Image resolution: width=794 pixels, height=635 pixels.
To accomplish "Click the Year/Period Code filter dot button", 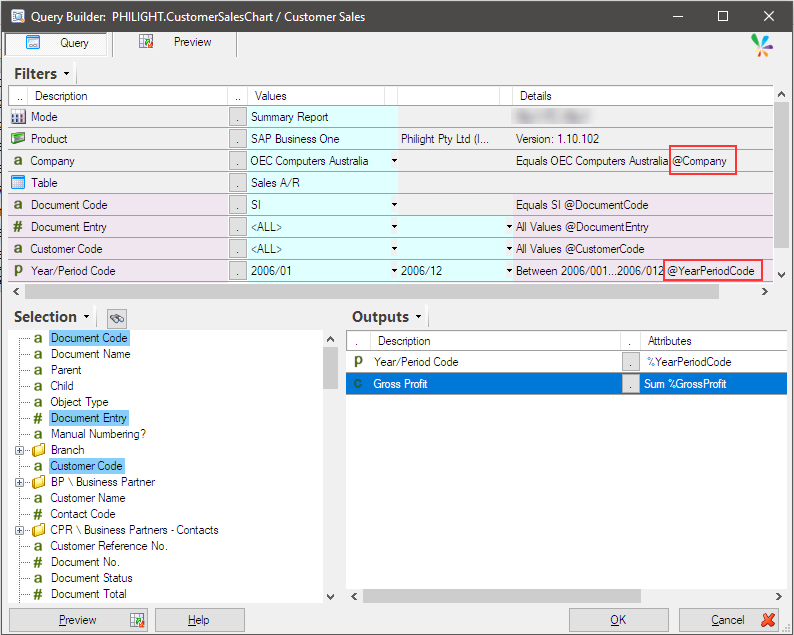I will (237, 270).
